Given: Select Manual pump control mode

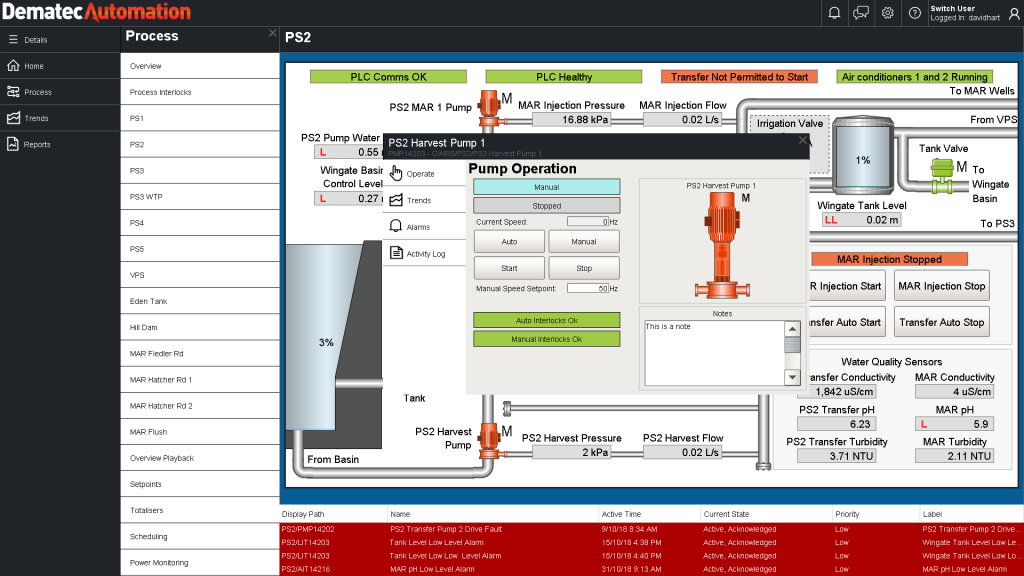Looking at the screenshot, I should (584, 241).
